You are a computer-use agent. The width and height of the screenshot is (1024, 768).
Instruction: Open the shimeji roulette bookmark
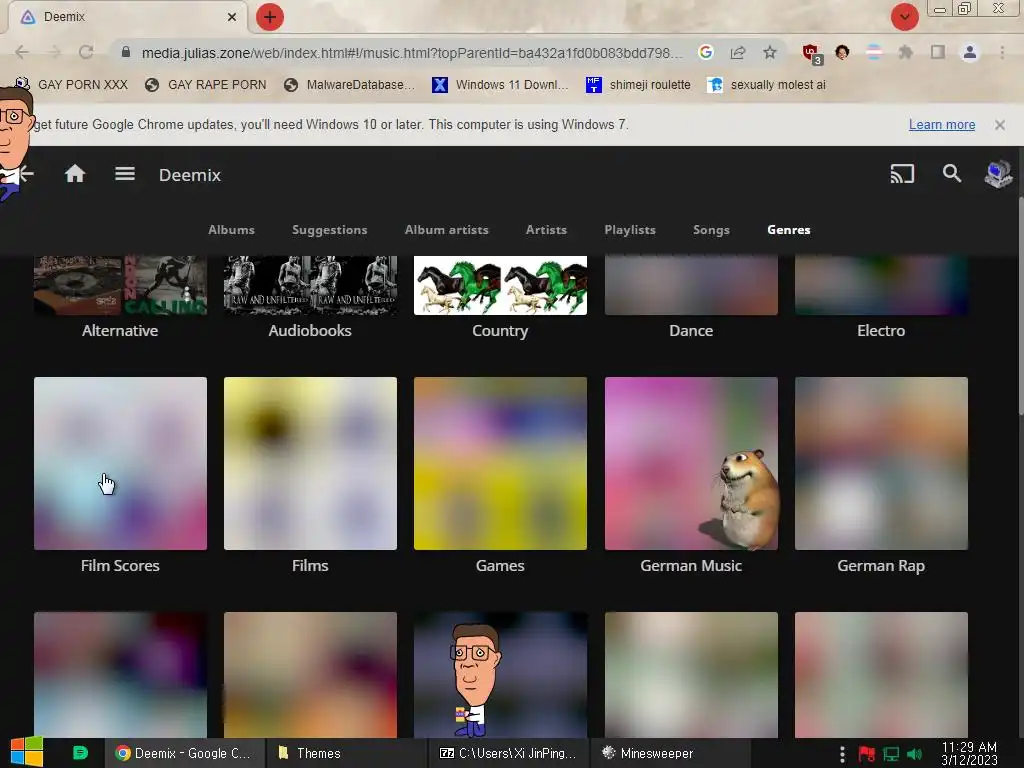(639, 85)
